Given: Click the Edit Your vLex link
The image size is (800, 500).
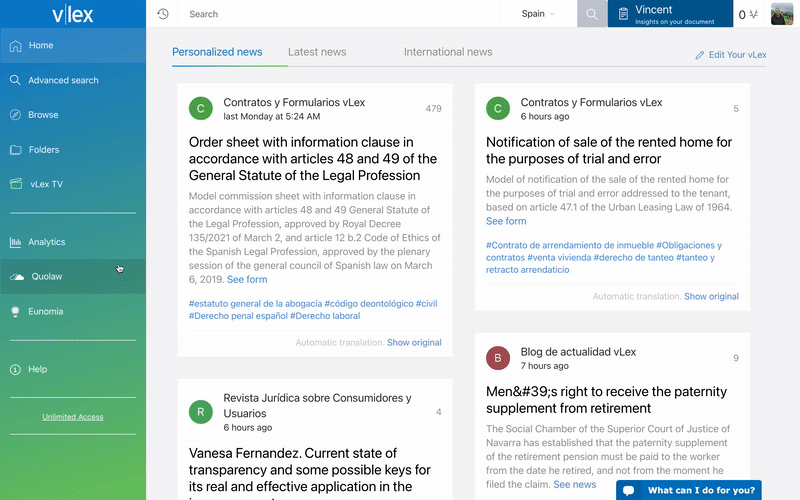Looking at the screenshot, I should (x=731, y=55).
